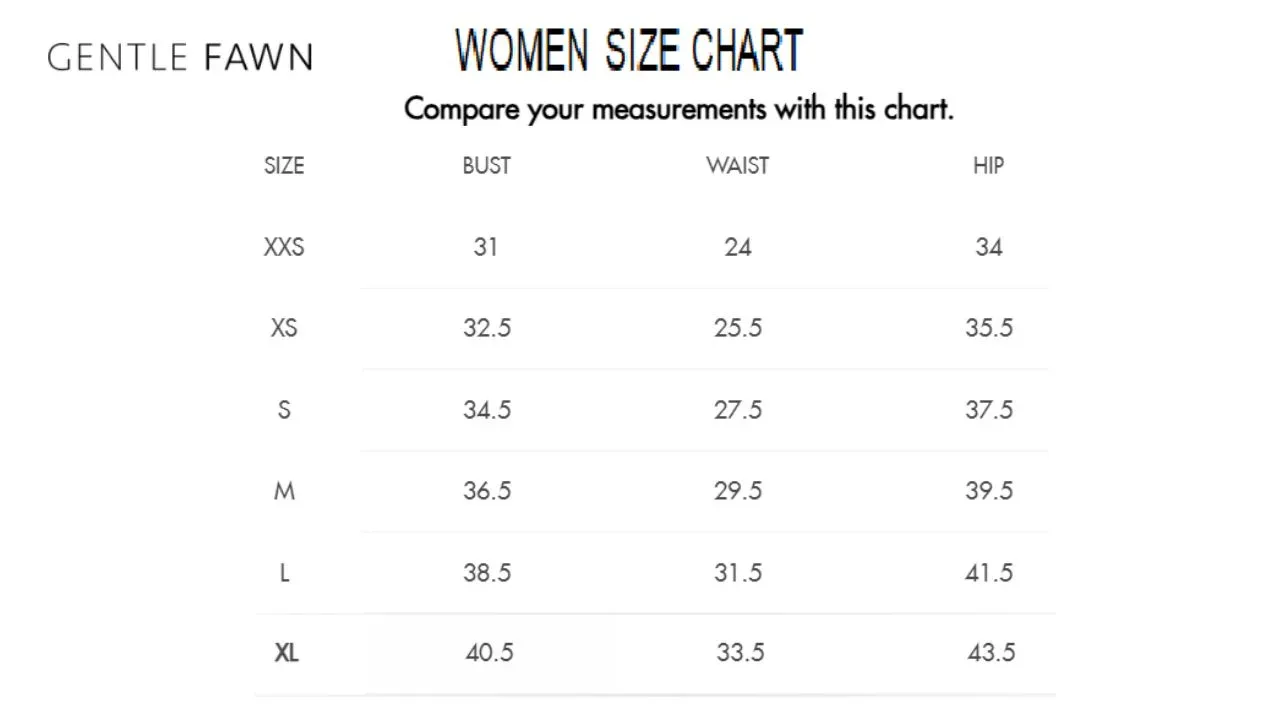Click the M size row label
Image resolution: width=1280 pixels, height=720 pixels.
click(x=284, y=491)
